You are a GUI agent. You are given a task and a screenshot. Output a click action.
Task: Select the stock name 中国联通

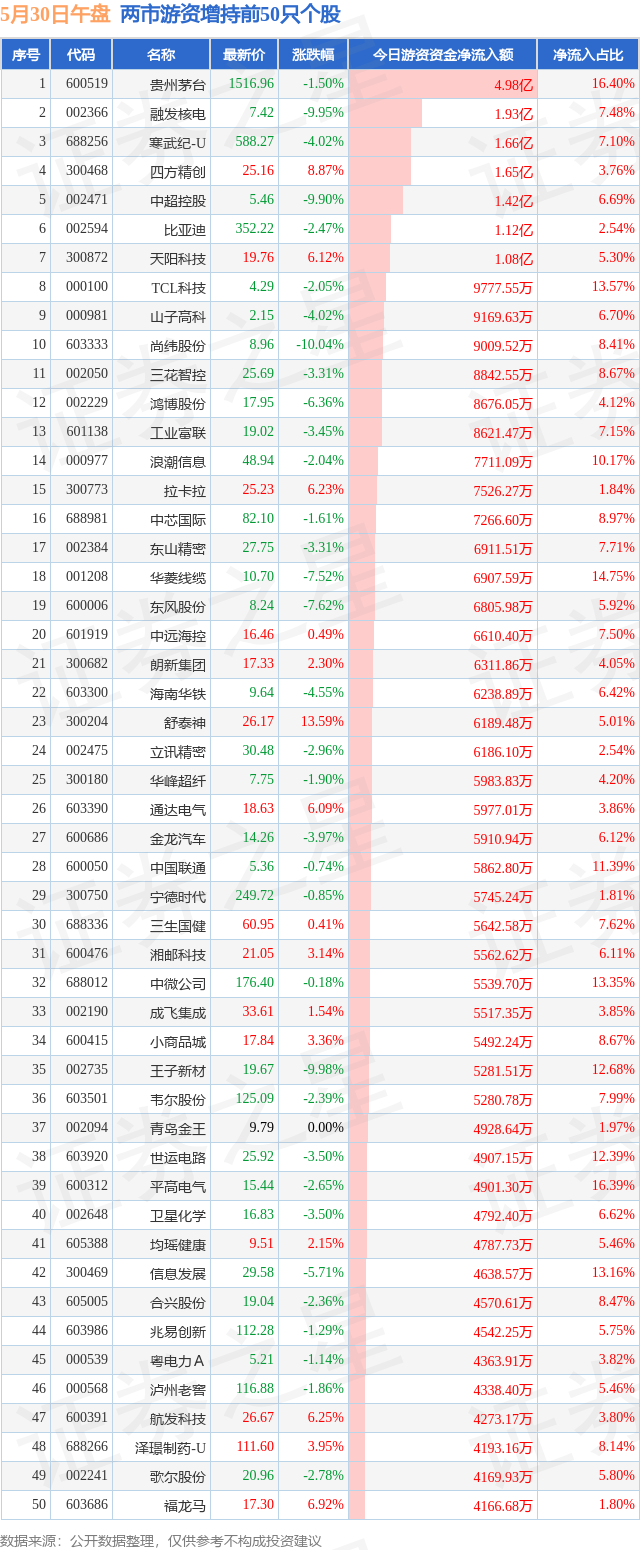coord(178,868)
